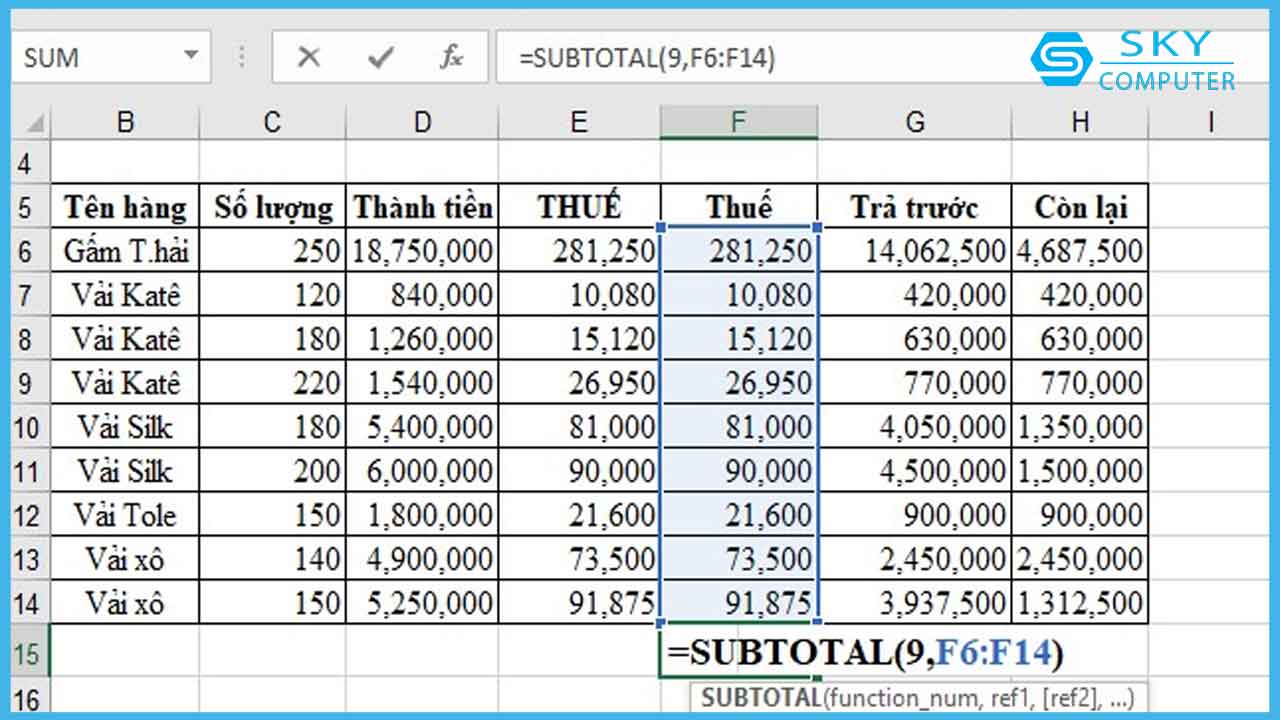Viewport: 1280px width, 720px height.
Task: Click the SUBTOTAL formula in cell F15
Action: 866,652
